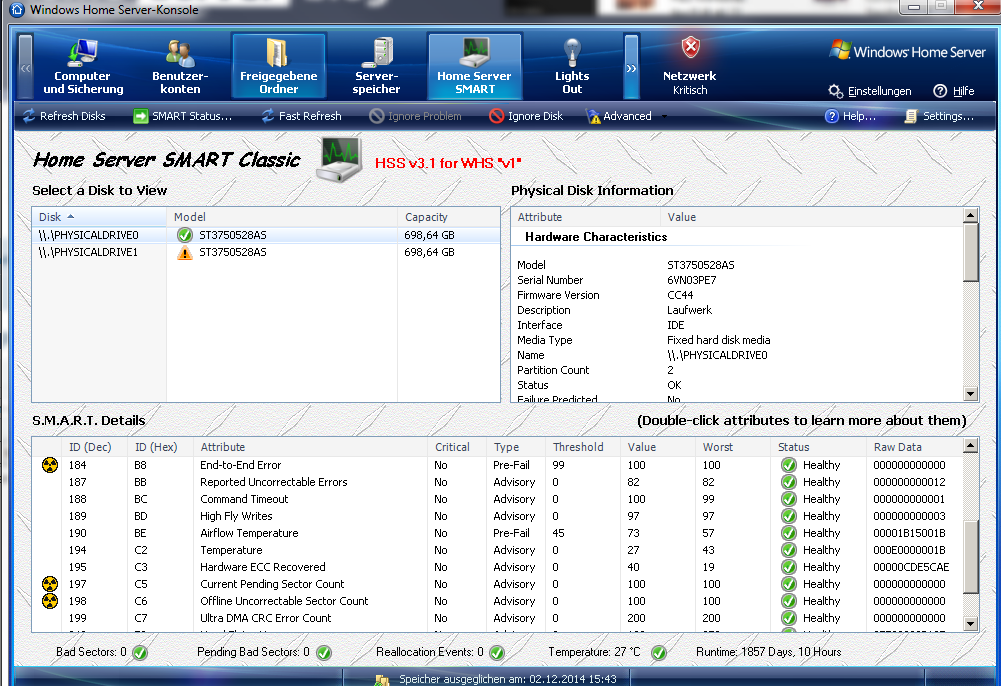Click the Reallocation Events check icon
The width and height of the screenshot is (1001, 686).
click(497, 653)
